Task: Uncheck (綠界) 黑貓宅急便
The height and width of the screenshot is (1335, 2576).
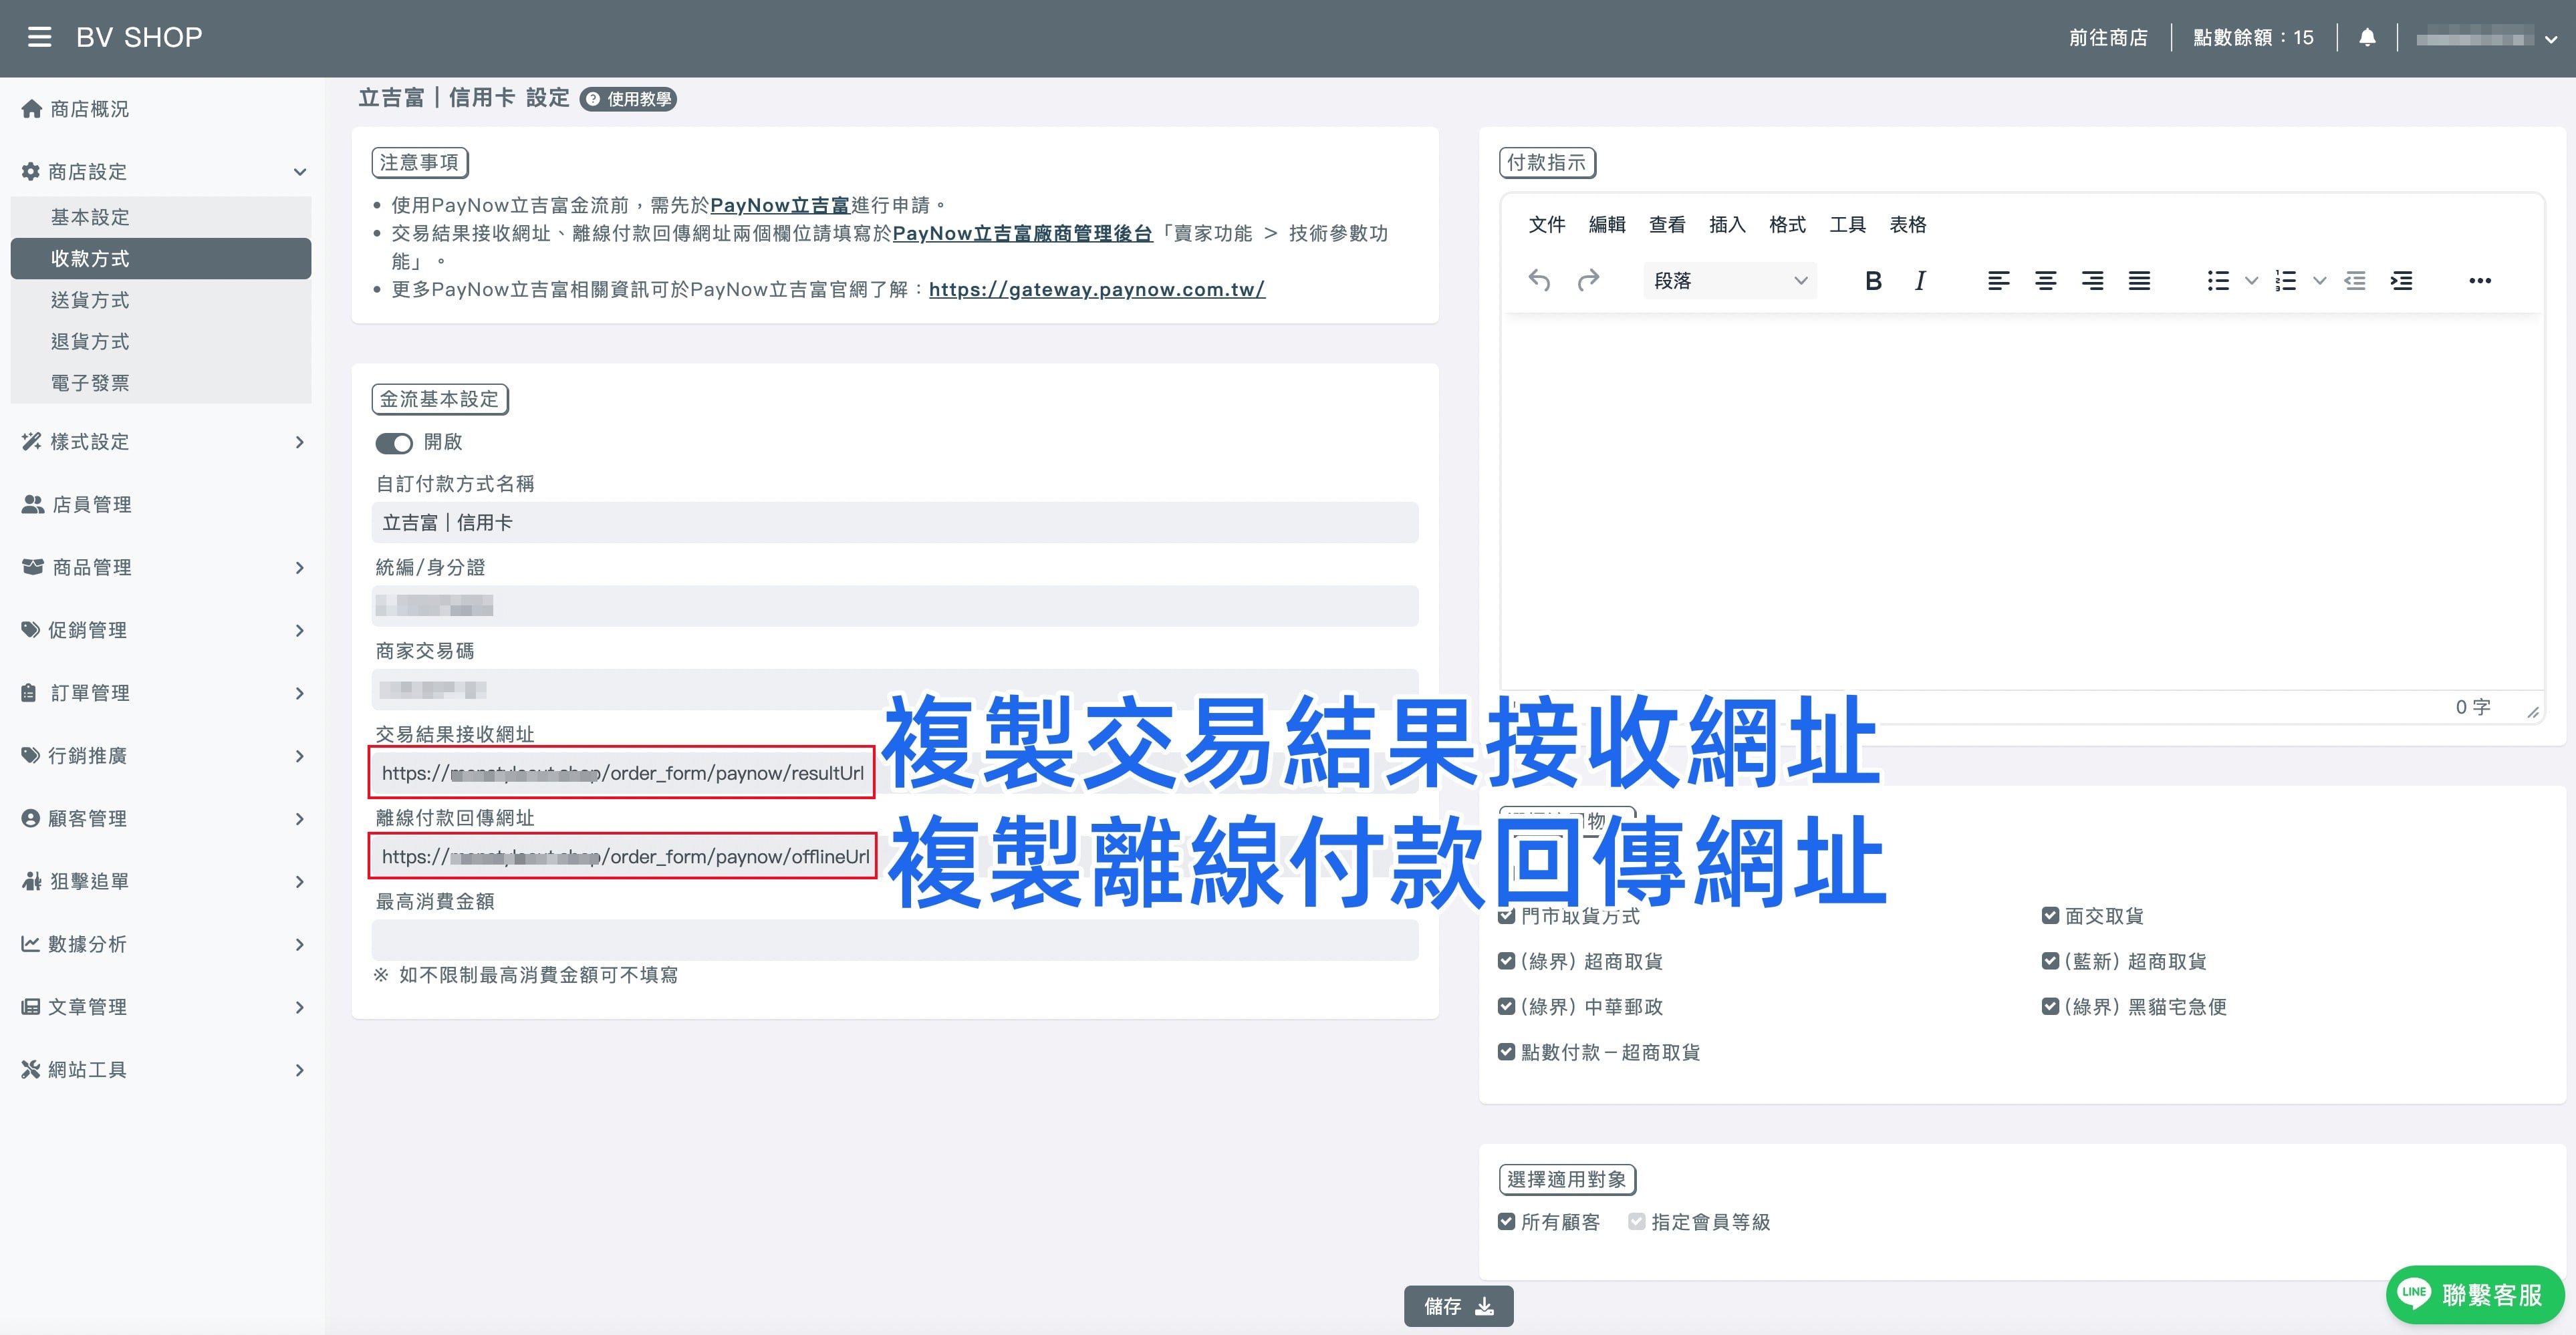Action: pos(2050,1007)
